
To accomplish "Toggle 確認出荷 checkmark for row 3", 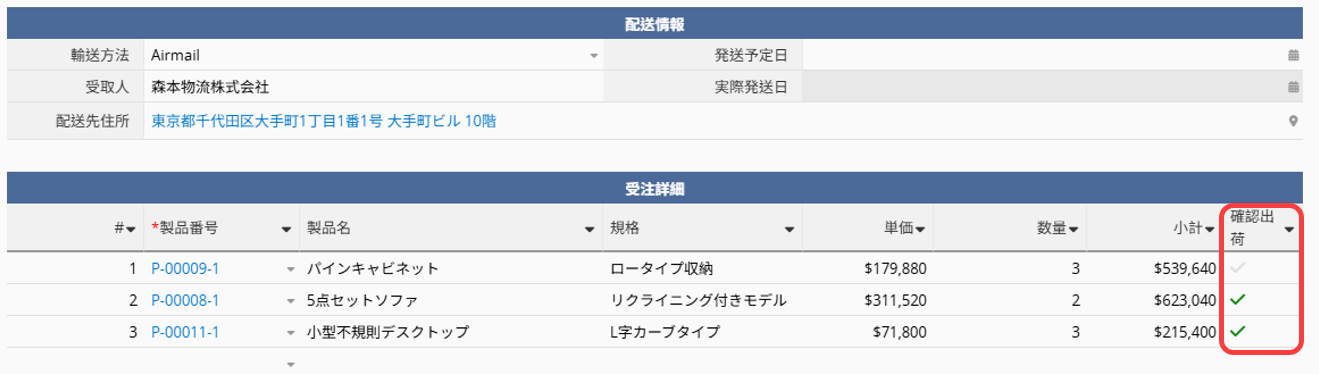I will pyautogui.click(x=1237, y=331).
